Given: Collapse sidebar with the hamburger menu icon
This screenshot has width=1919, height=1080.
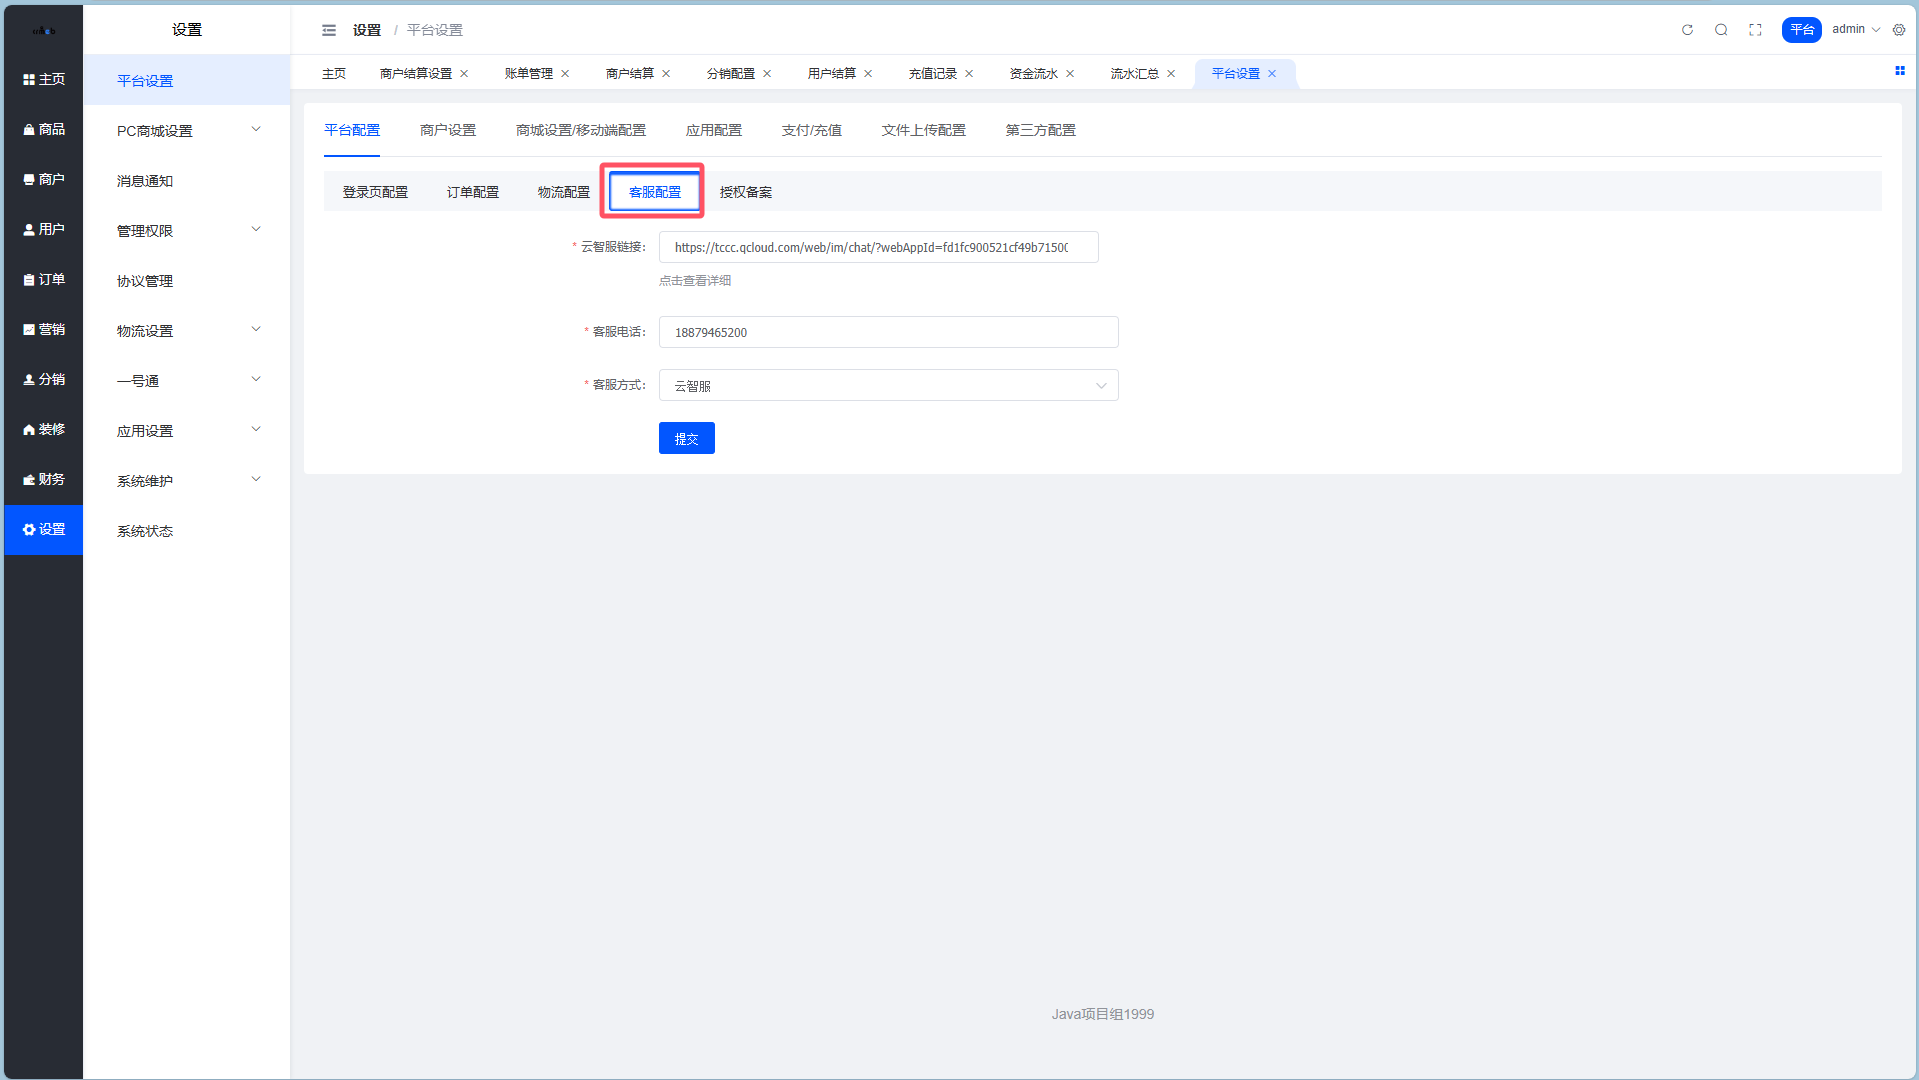Looking at the screenshot, I should 329,30.
